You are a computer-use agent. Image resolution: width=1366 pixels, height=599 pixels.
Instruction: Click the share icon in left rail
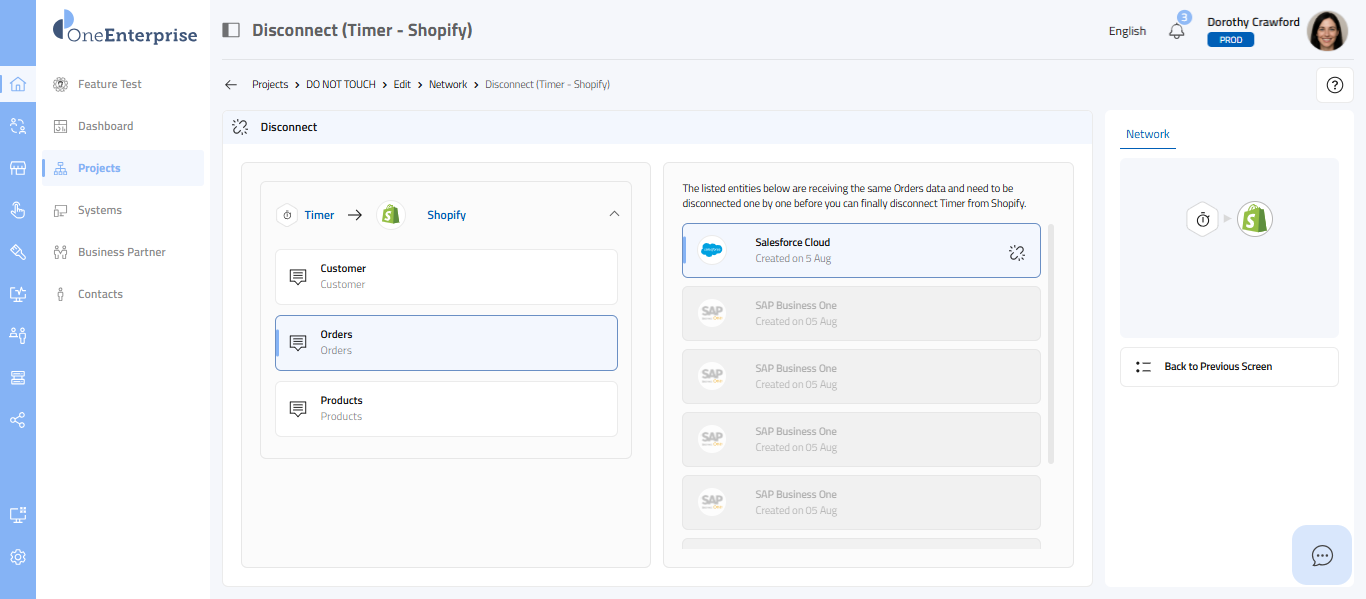click(17, 420)
